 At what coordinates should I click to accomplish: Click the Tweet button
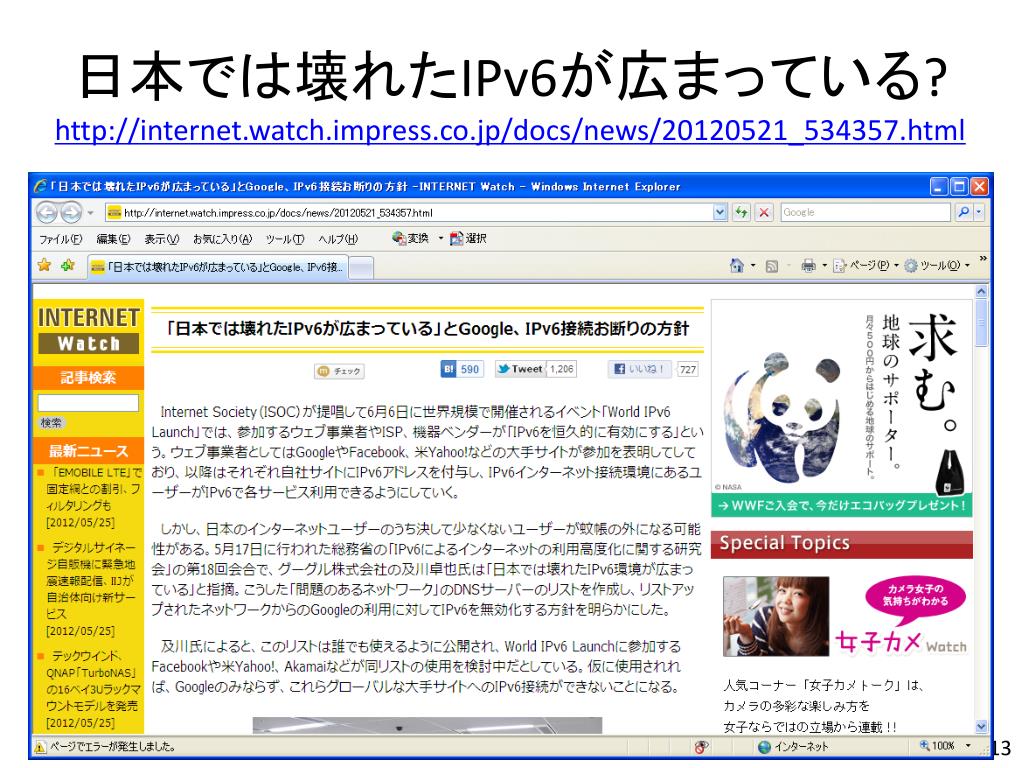tap(520, 369)
